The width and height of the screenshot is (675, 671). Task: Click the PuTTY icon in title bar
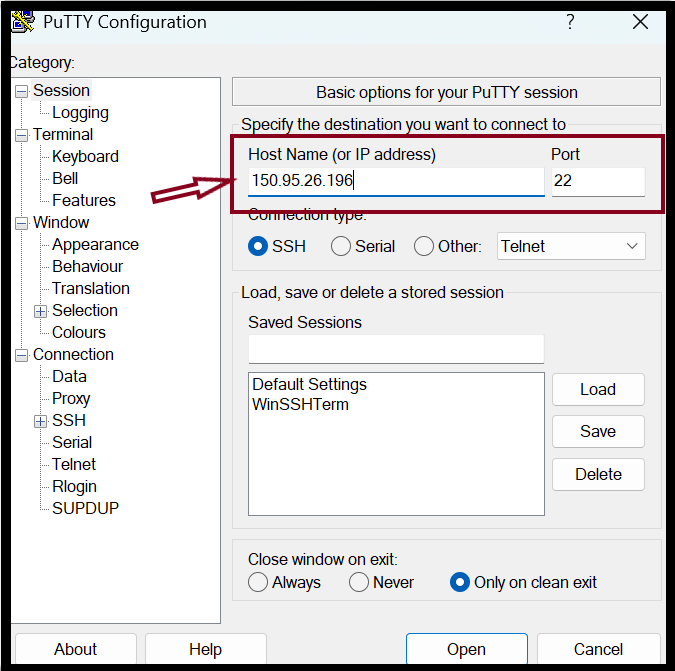[x=22, y=22]
